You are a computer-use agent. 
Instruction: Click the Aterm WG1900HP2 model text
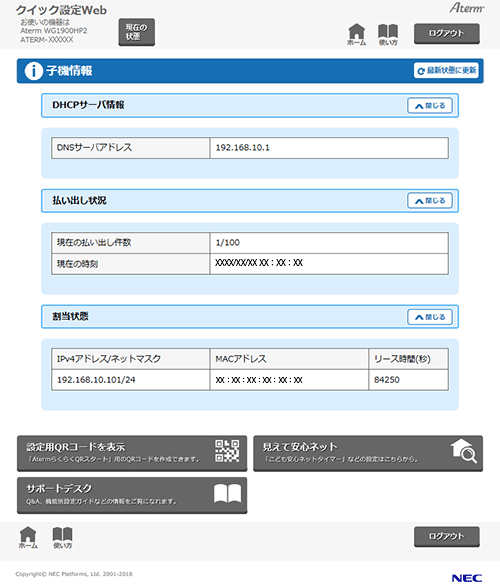pos(54,31)
